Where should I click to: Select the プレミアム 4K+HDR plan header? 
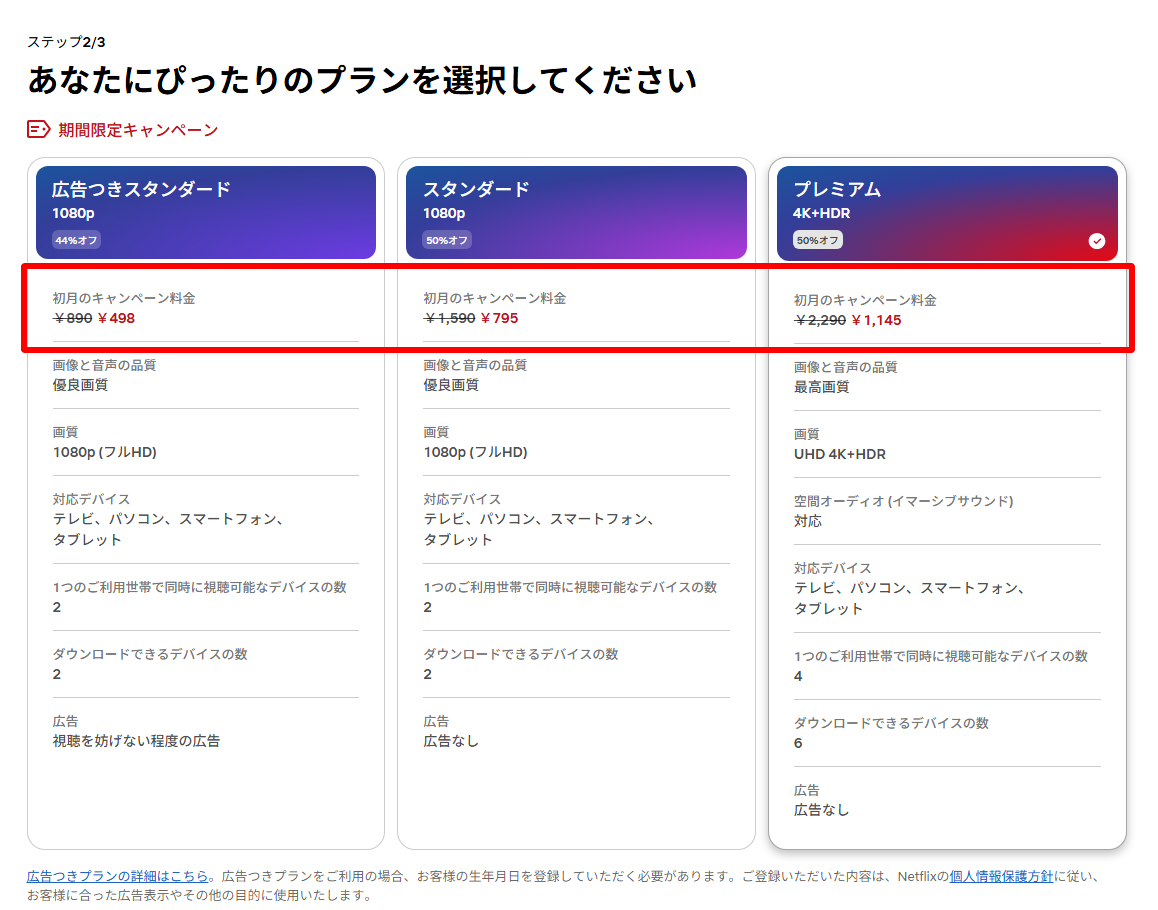point(946,212)
